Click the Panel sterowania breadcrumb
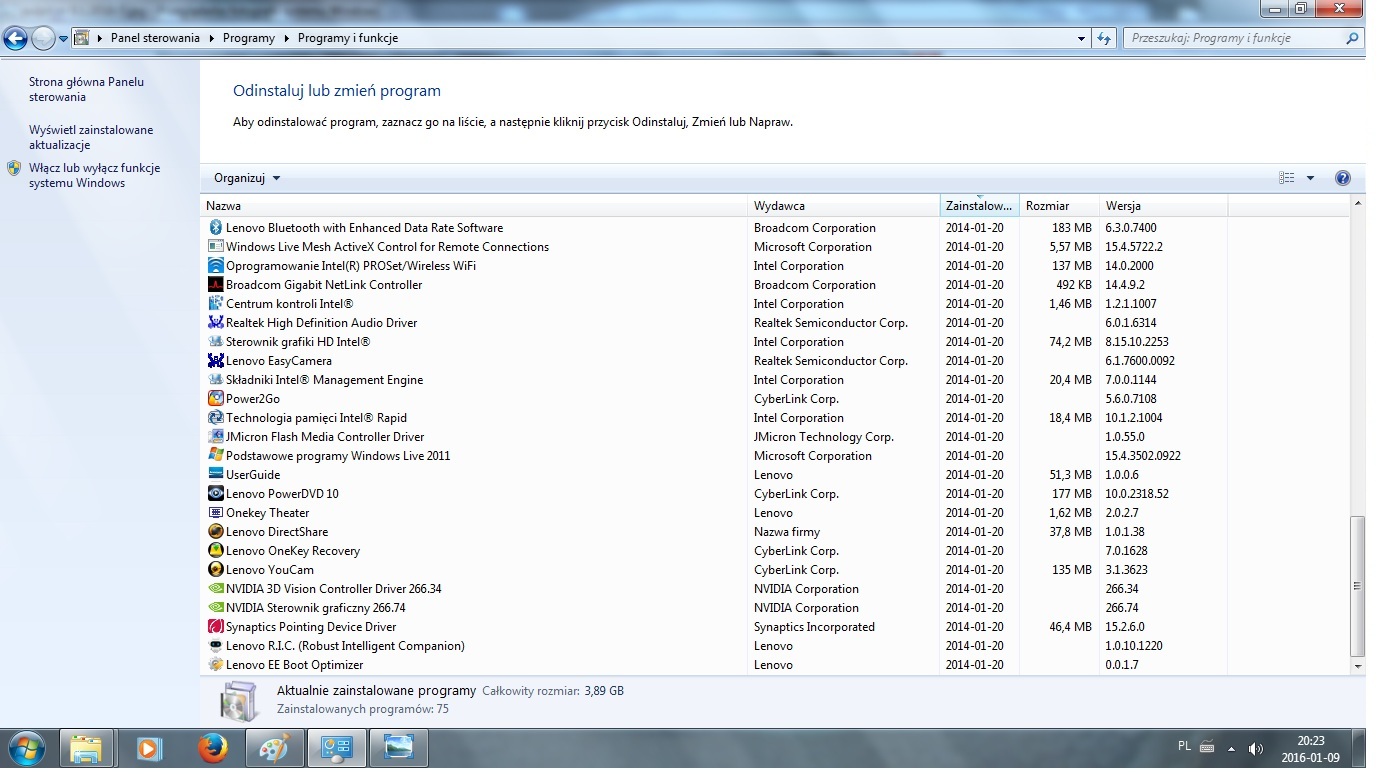The image size is (1380, 780). 155,38
